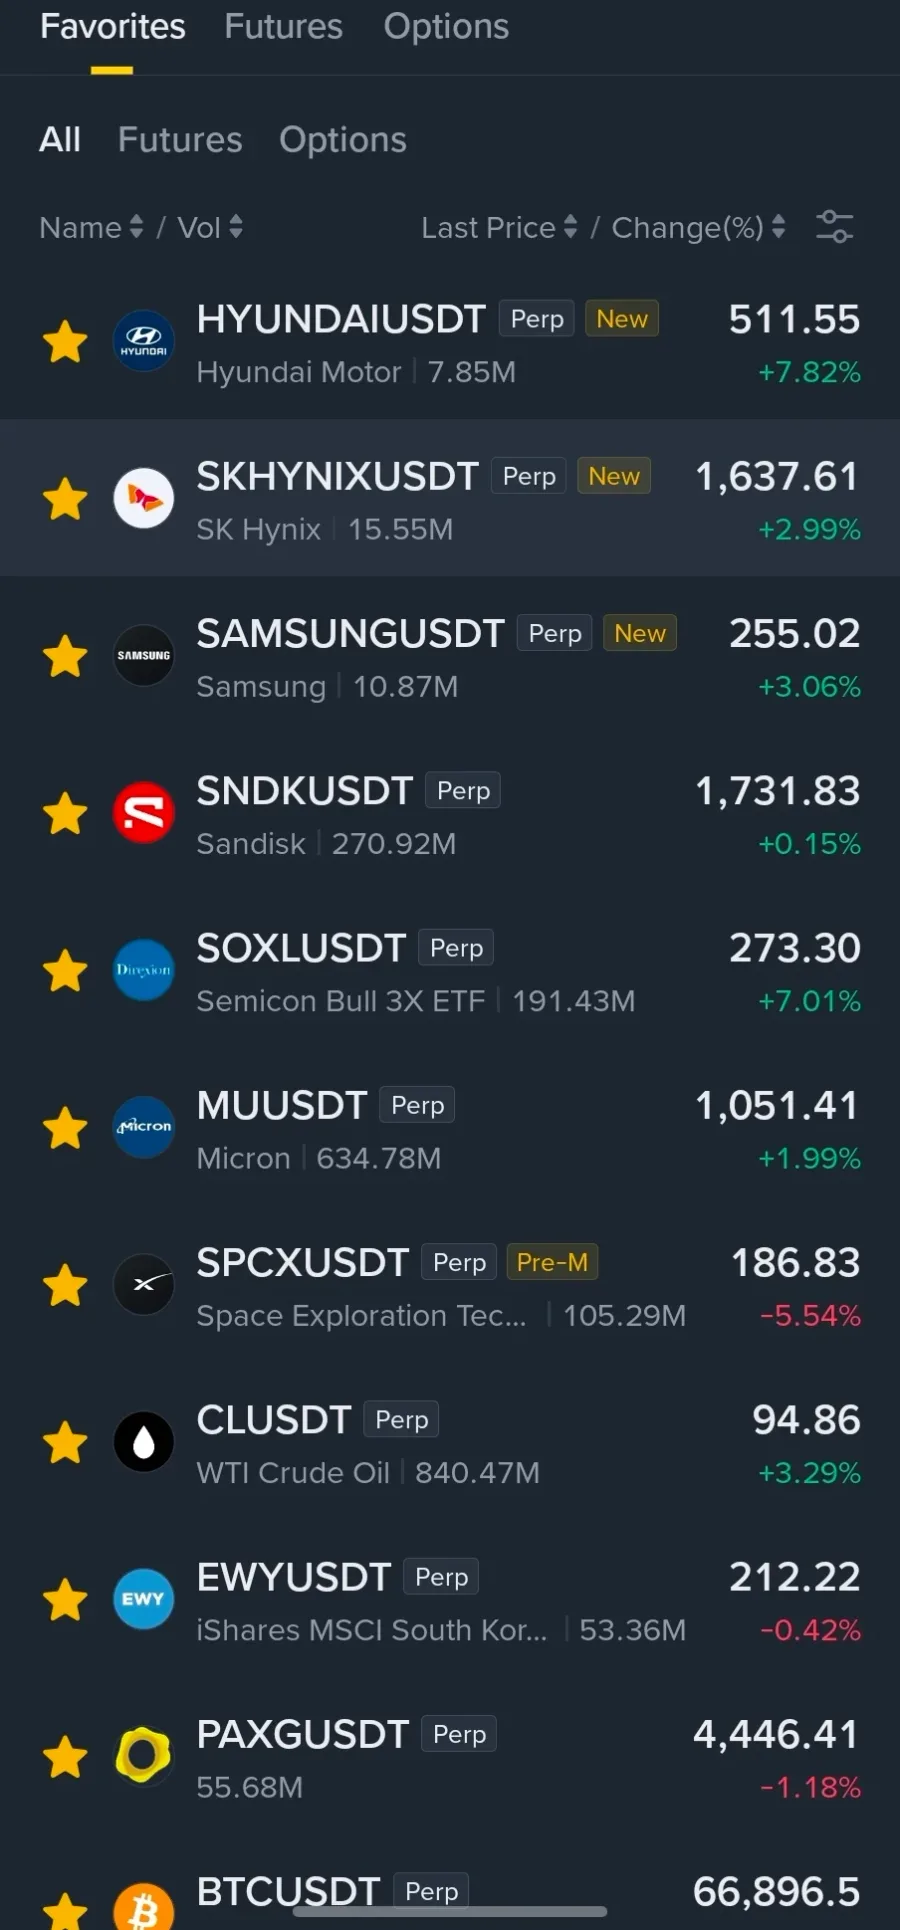The image size is (900, 1930).
Task: Sort by Last Price column
Action: pos(499,227)
